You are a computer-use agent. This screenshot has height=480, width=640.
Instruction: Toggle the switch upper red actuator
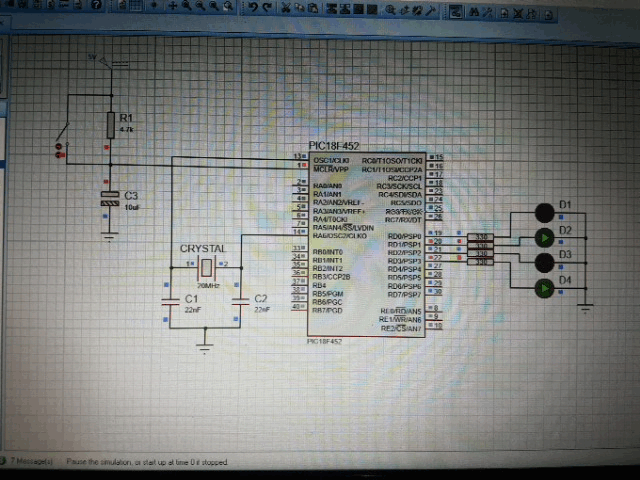(x=58, y=146)
